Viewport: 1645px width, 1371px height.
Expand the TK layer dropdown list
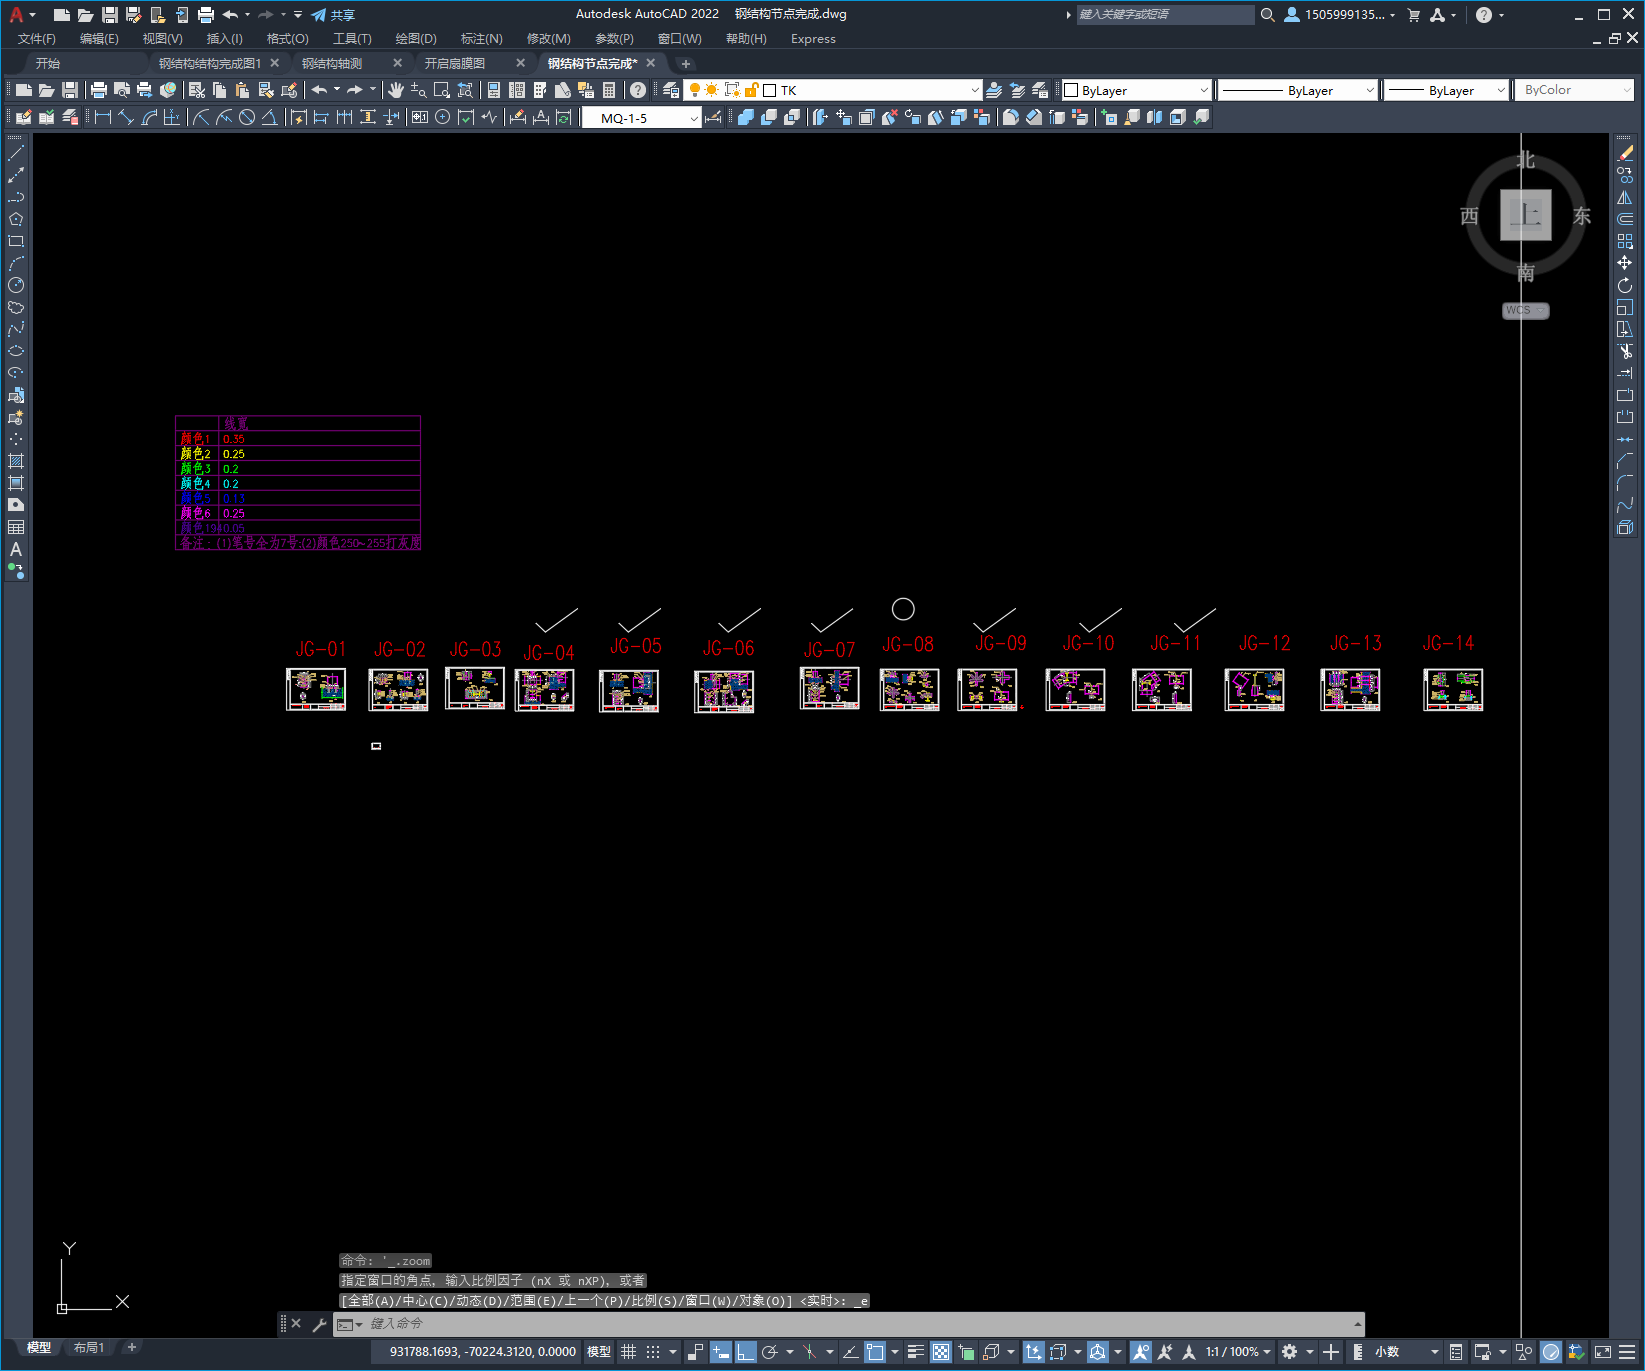(x=975, y=90)
